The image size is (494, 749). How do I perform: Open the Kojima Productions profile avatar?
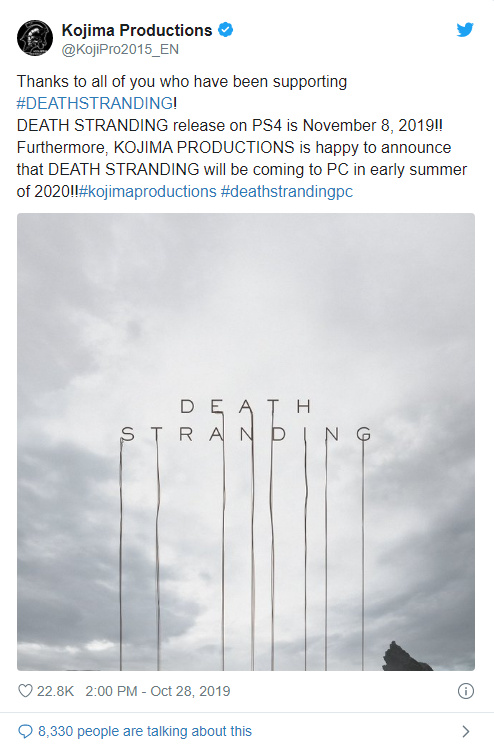click(35, 38)
